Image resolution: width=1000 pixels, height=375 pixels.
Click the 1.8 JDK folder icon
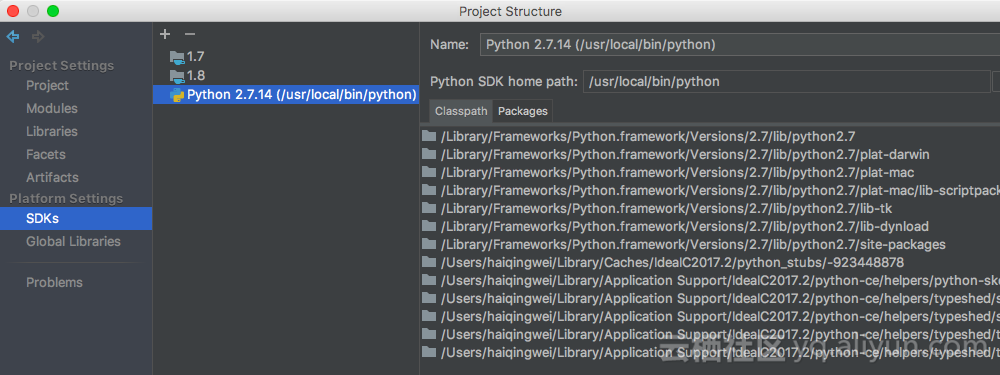click(x=177, y=76)
